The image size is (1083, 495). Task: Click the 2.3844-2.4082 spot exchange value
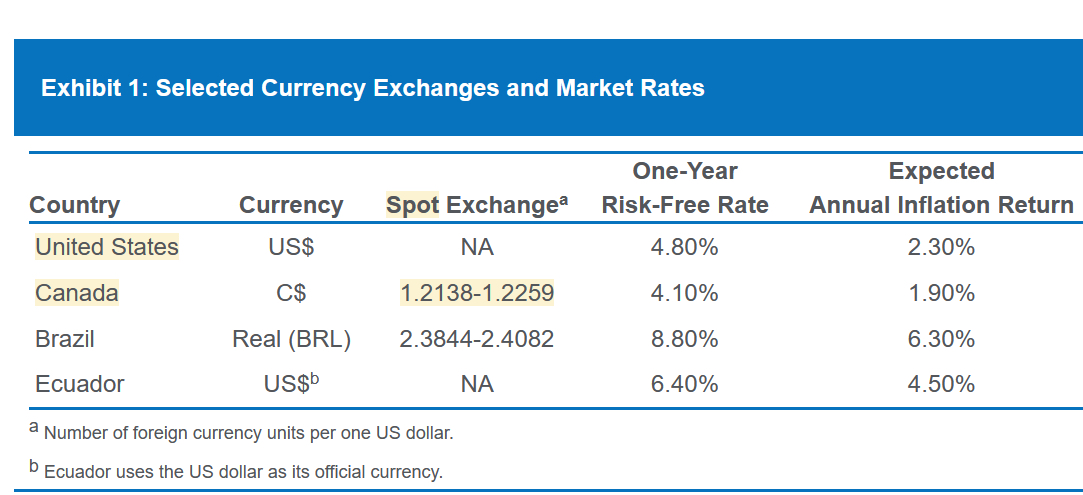(477, 339)
